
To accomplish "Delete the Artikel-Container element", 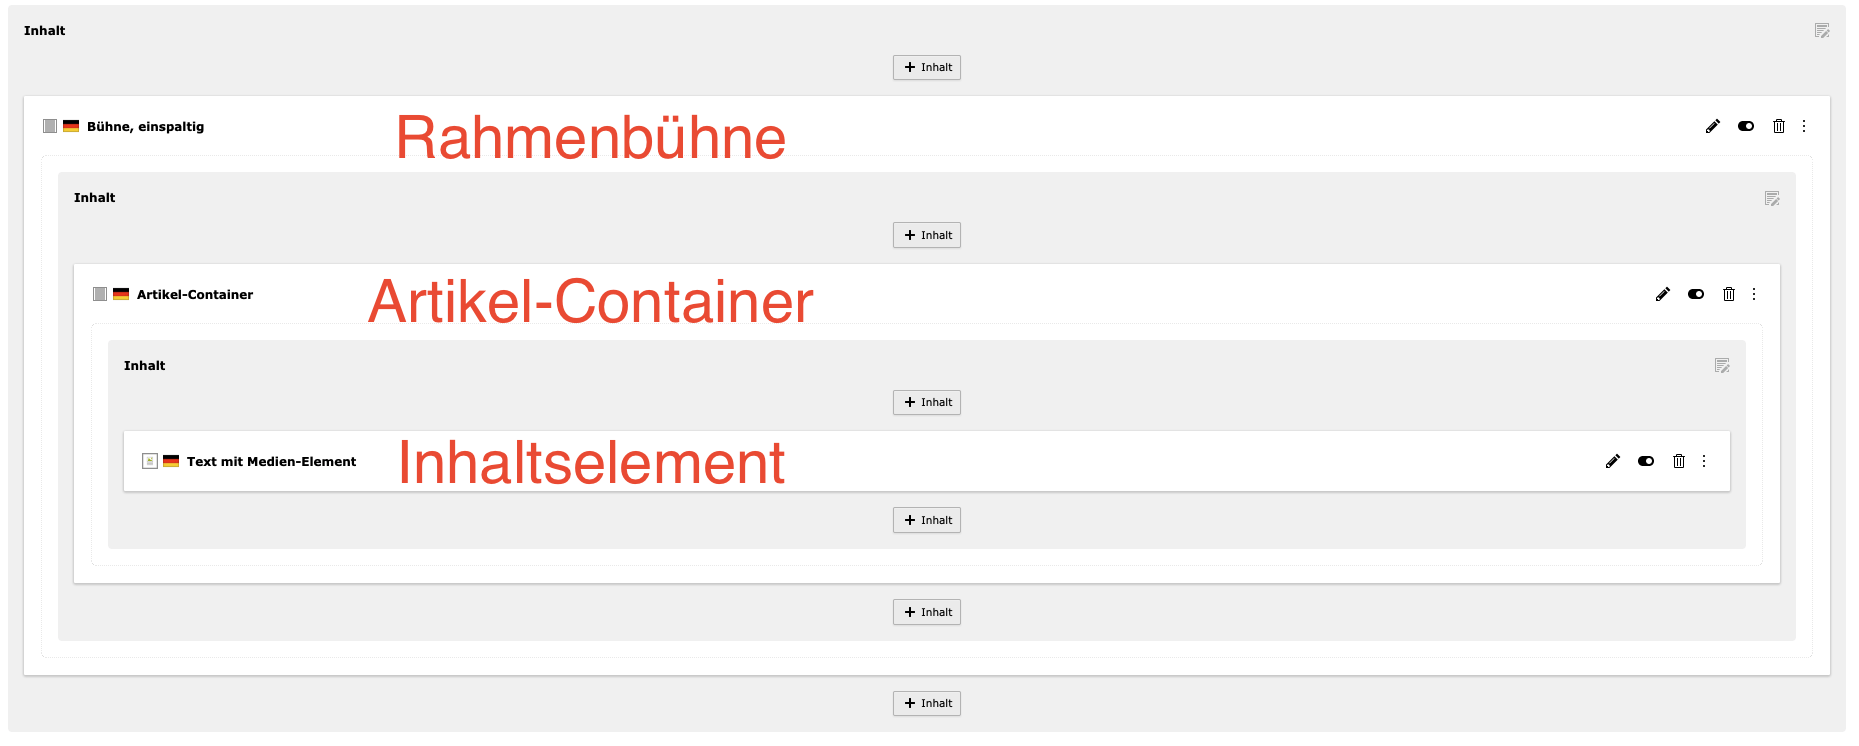I will click(x=1728, y=294).
